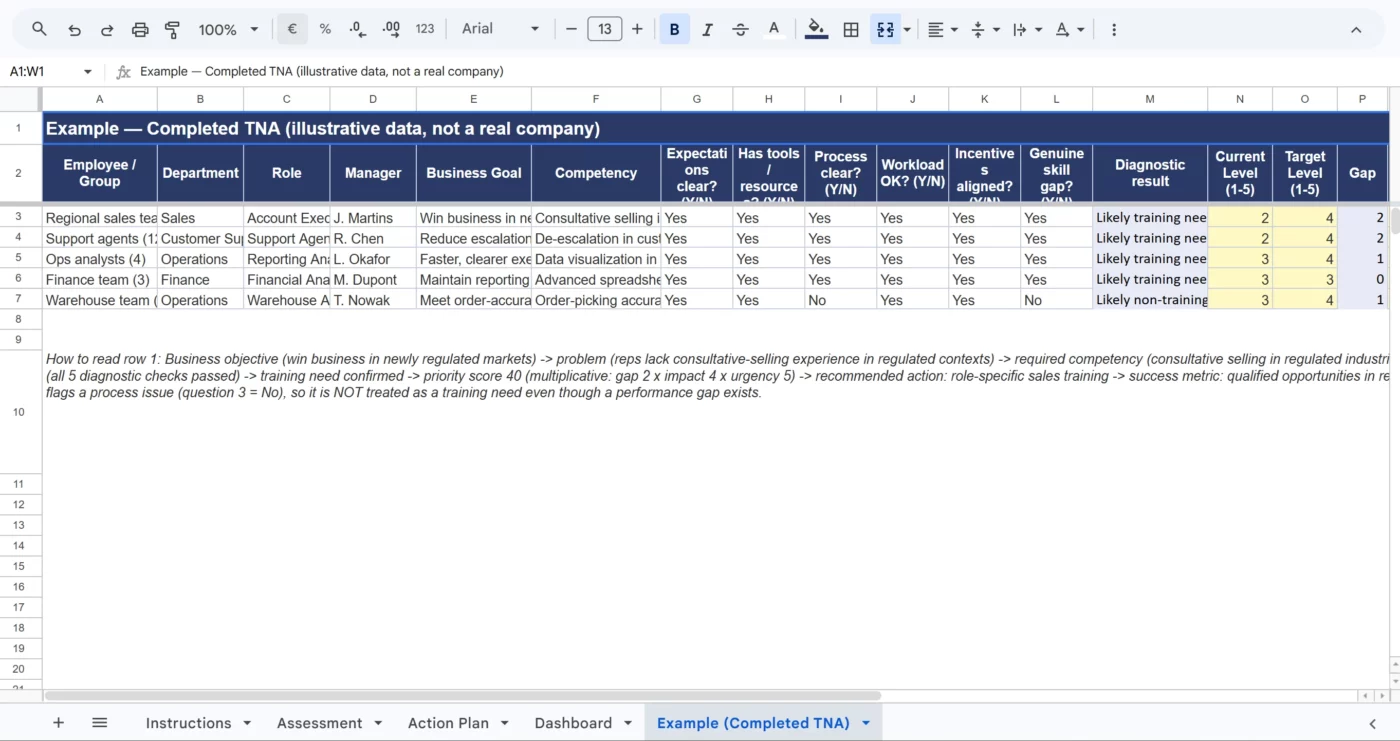
Task: Open the 123 number formats menu
Action: click(425, 30)
